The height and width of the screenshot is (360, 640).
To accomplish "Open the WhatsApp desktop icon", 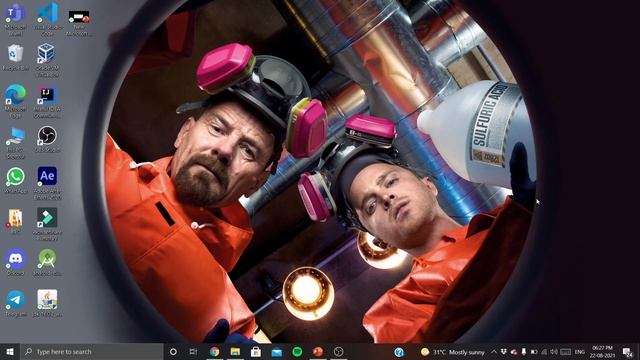I will coord(16,180).
